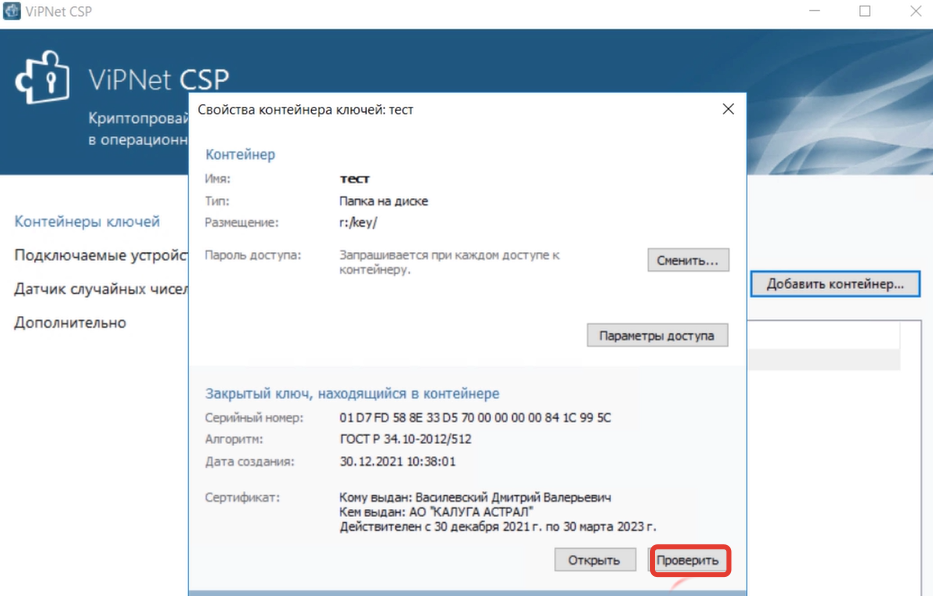Click the highlighted Проверить button

click(690, 560)
